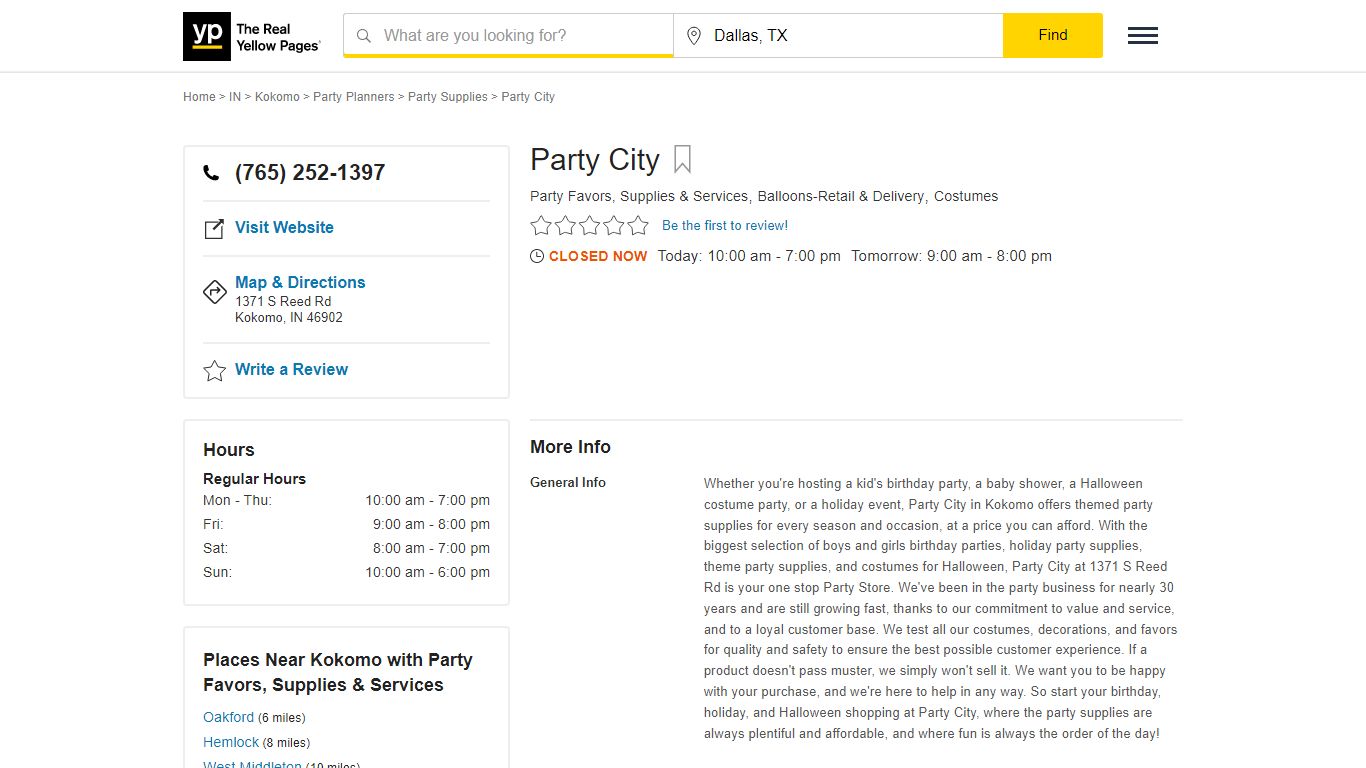
Task: Bookmark Party City with ribbon icon
Action: pyautogui.click(x=682, y=160)
